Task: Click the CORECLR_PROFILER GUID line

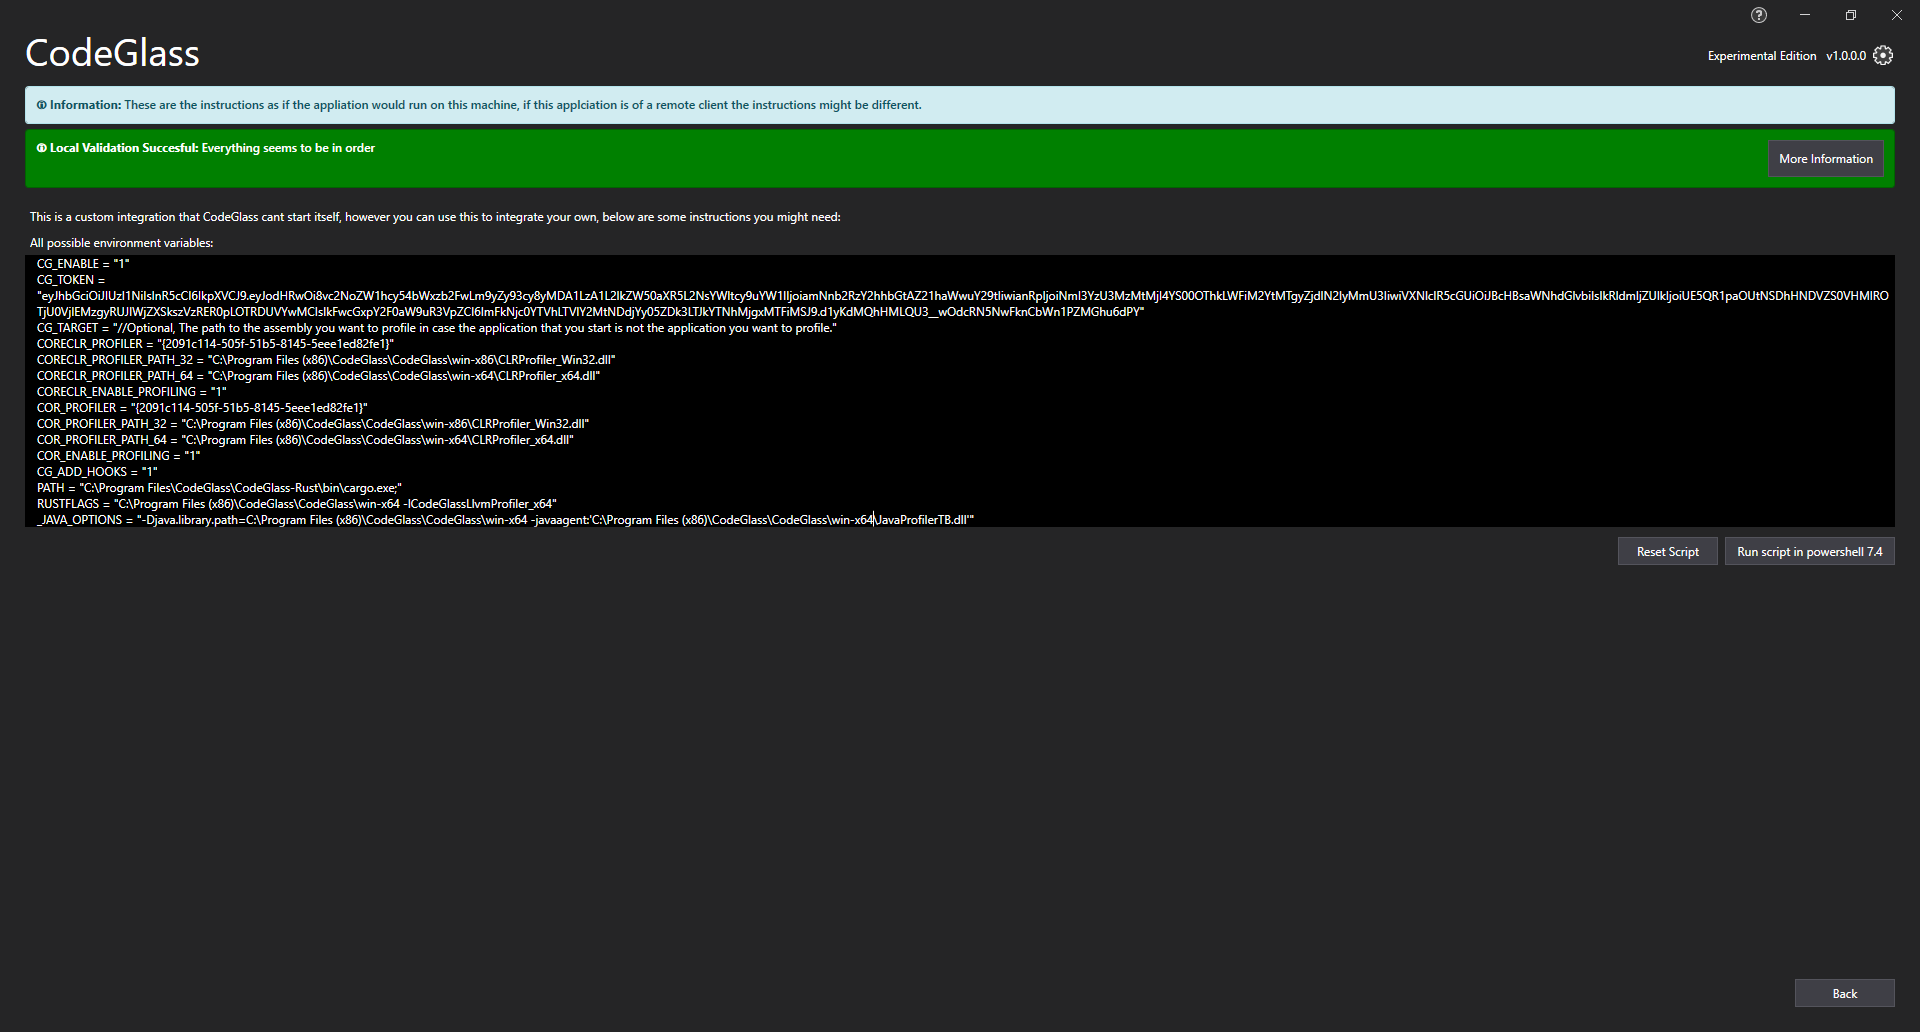Action: pos(215,344)
